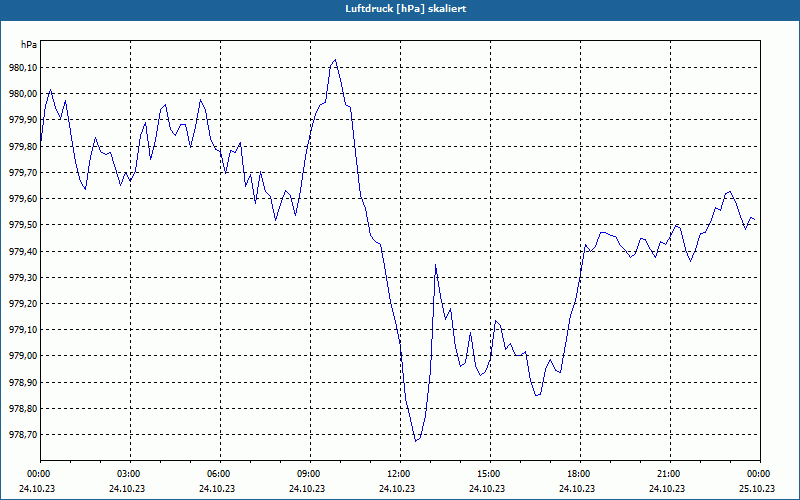Click the 979,00 y-axis label

[x=20, y=356]
